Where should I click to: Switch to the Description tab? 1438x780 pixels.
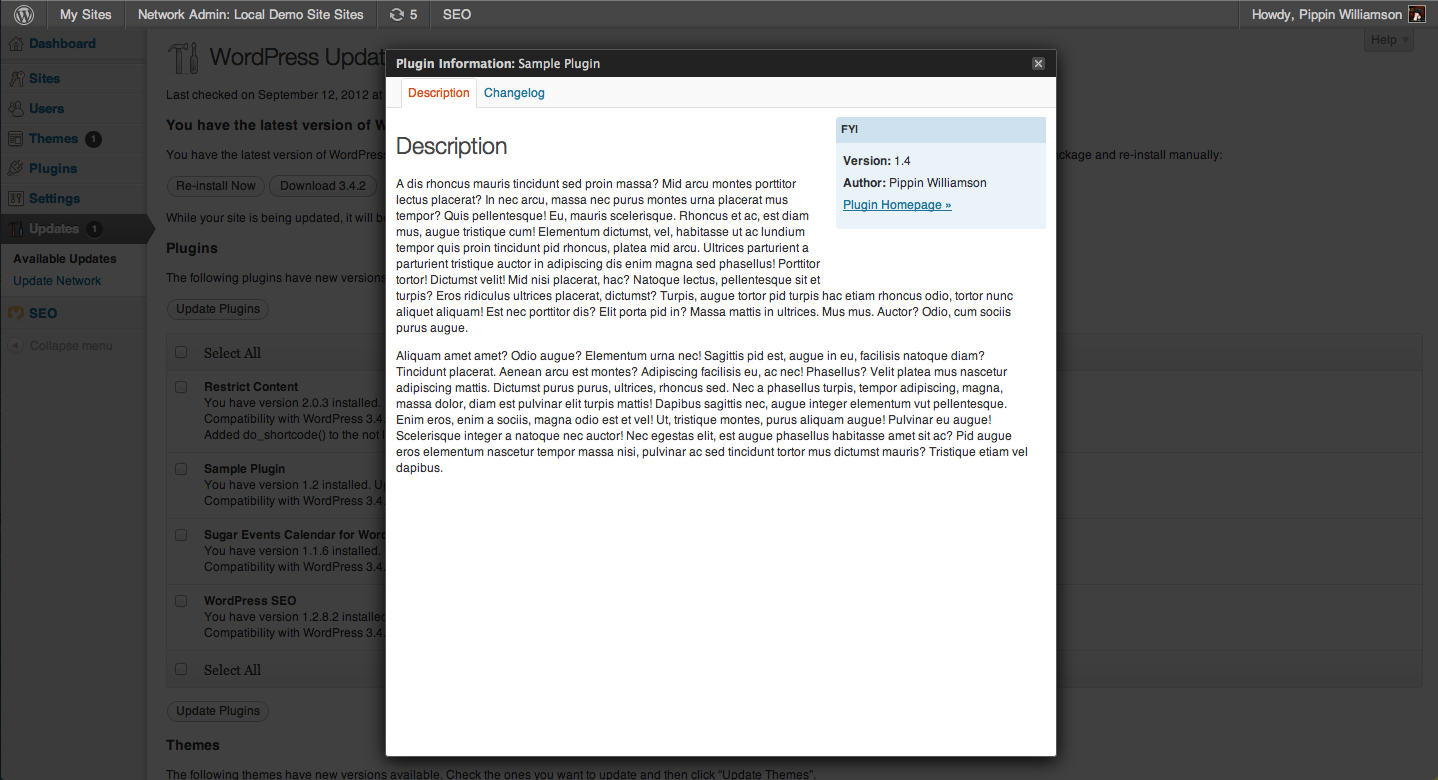click(x=439, y=93)
